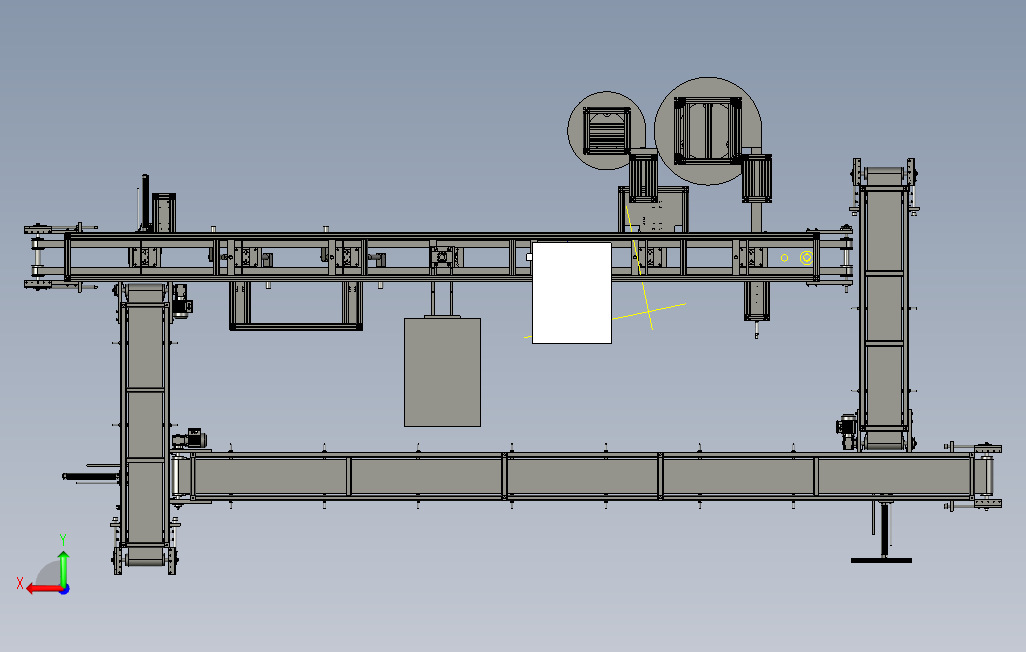Click the blue Z axis ball of the triad
Viewport: 1026px width, 652px height.
pyautogui.click(x=65, y=590)
